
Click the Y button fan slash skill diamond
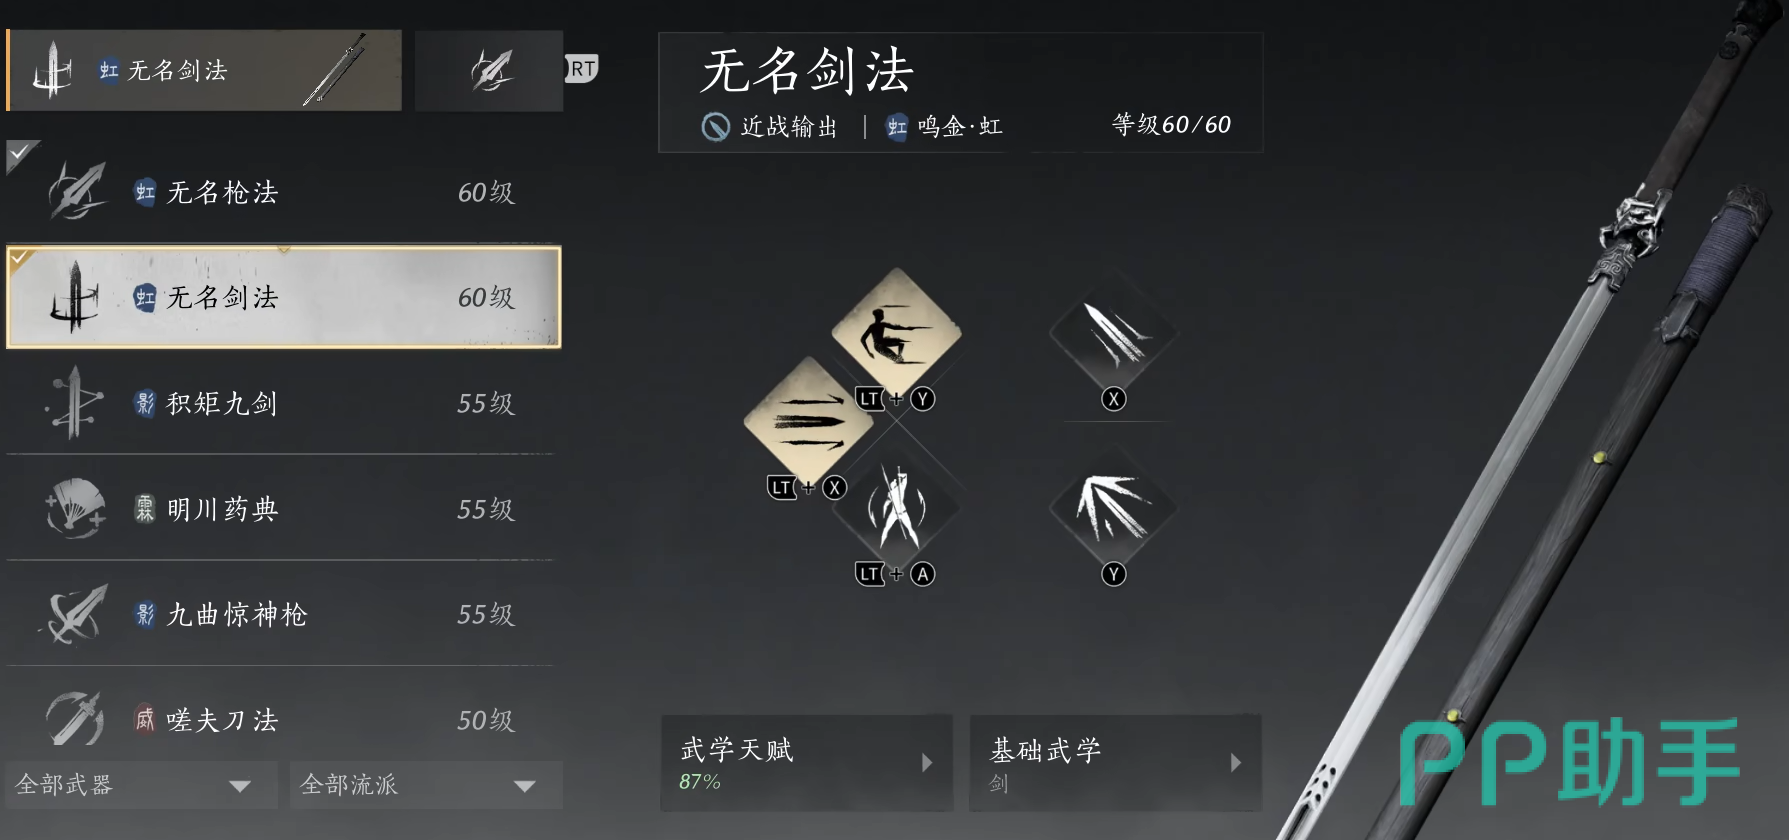pos(1113,509)
